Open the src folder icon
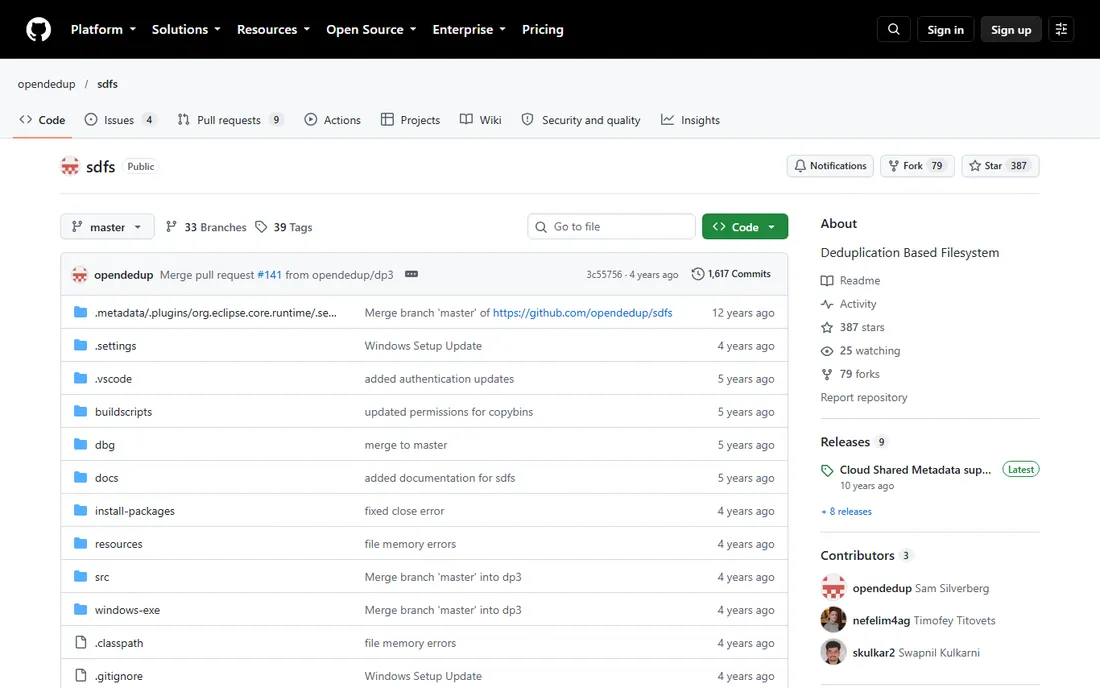The height and width of the screenshot is (688, 1100). 81,576
